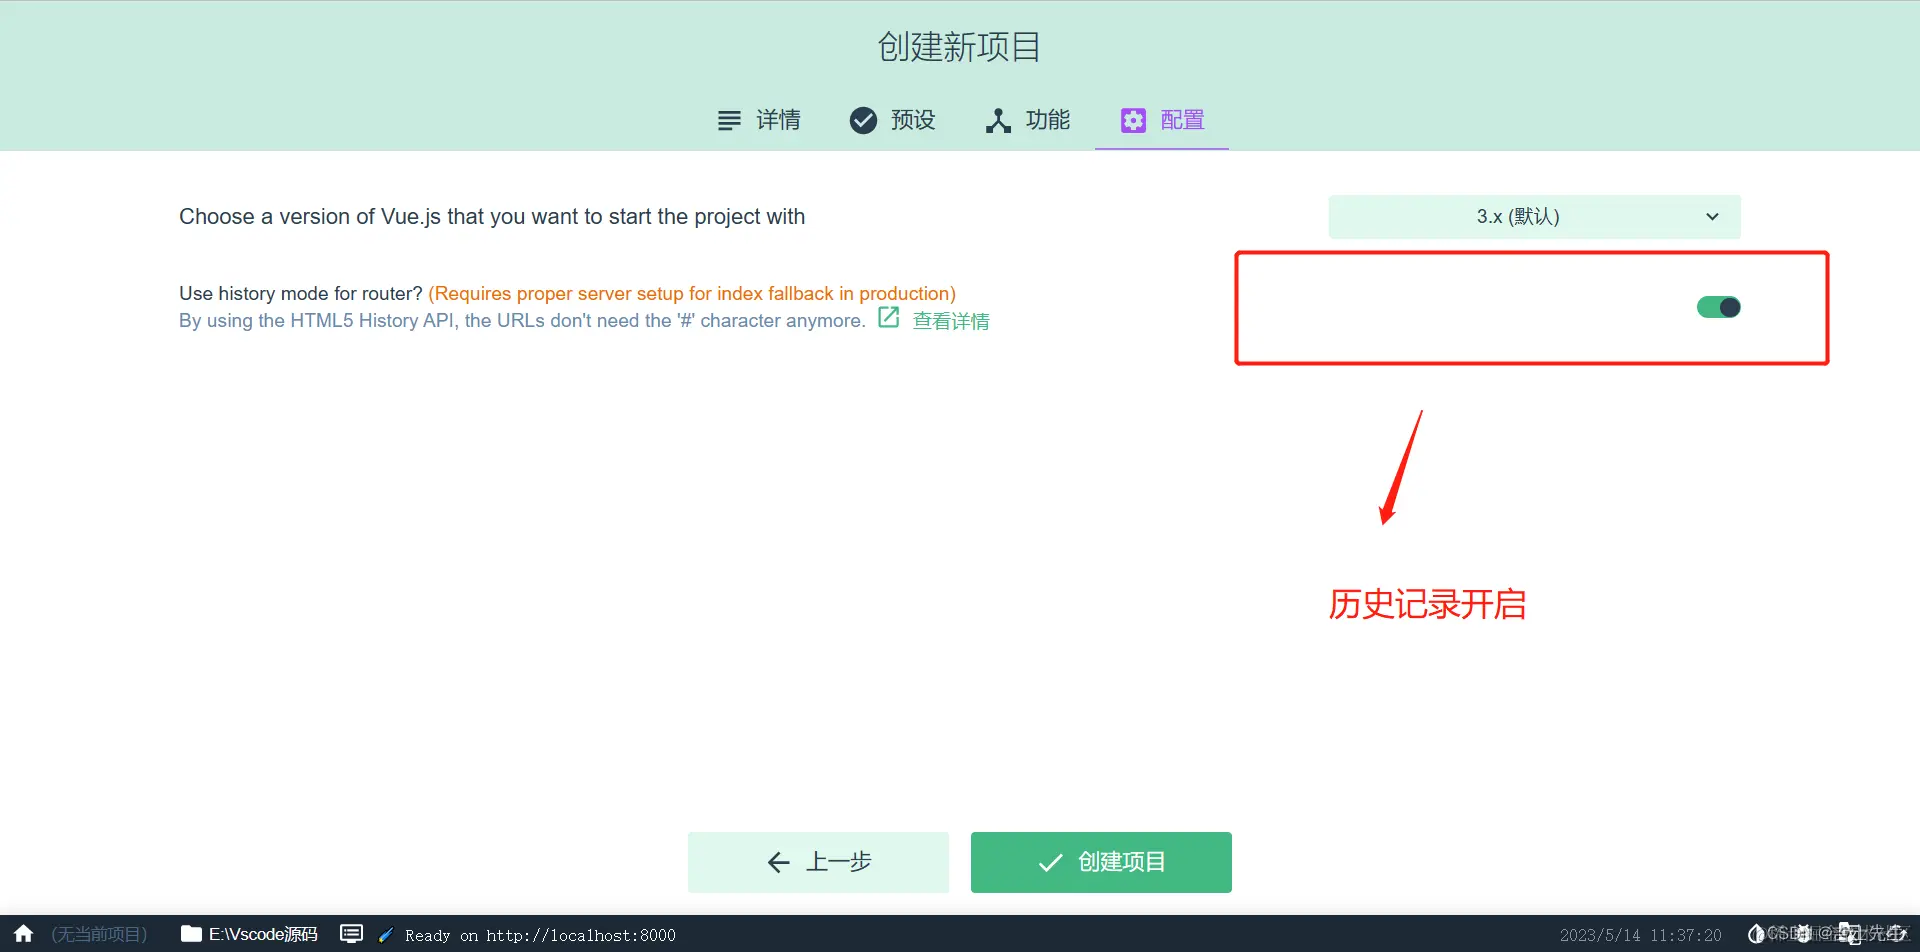This screenshot has height=952, width=1920.
Task: Open the console log icon in status bar
Action: tap(351, 934)
